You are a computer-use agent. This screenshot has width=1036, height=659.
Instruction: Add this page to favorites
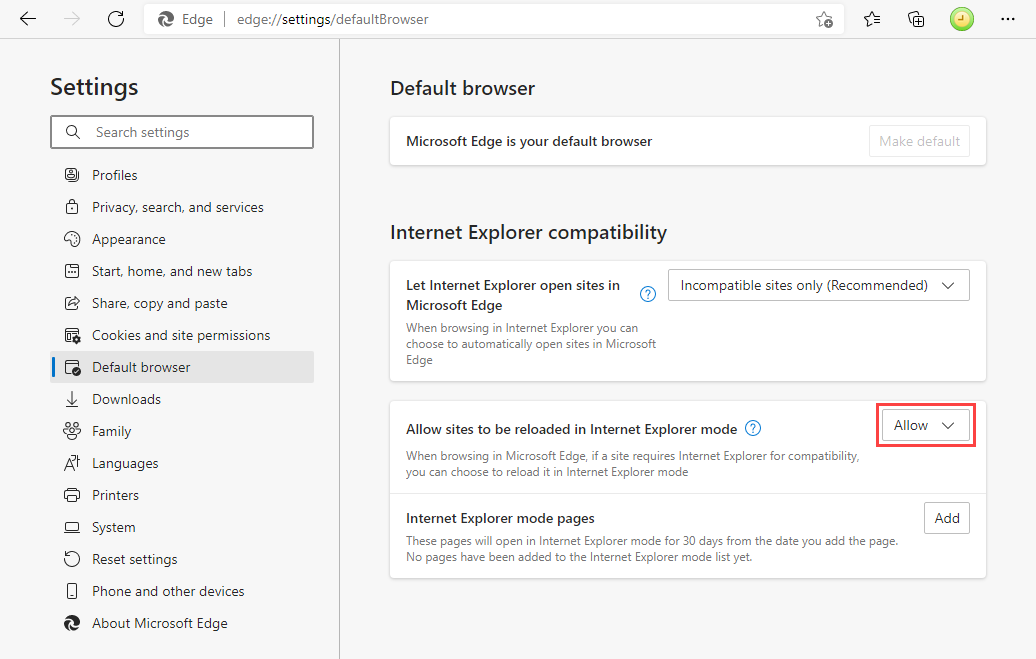tap(824, 19)
